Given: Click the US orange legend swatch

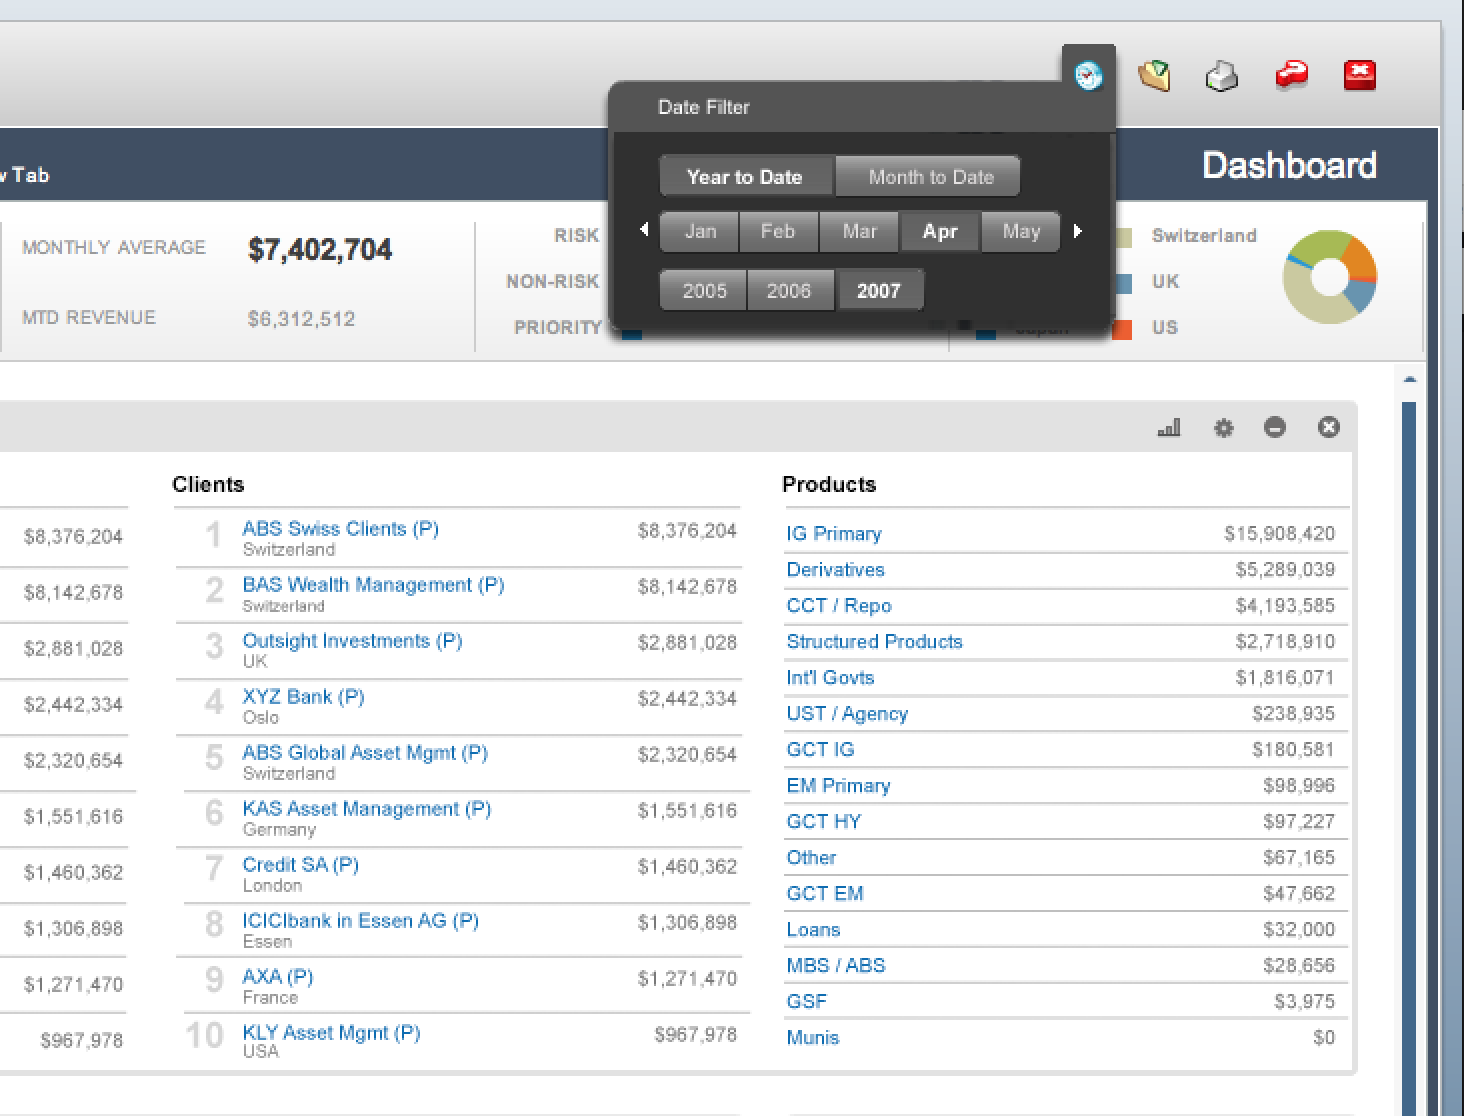Looking at the screenshot, I should 1122,329.
